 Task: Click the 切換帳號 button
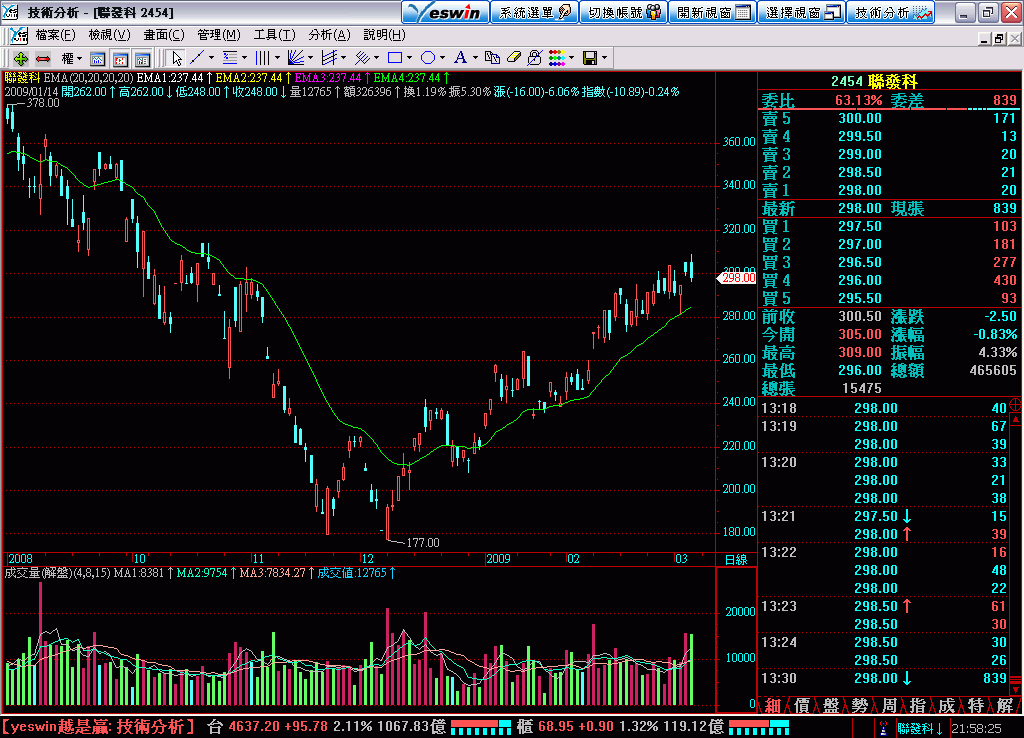624,12
